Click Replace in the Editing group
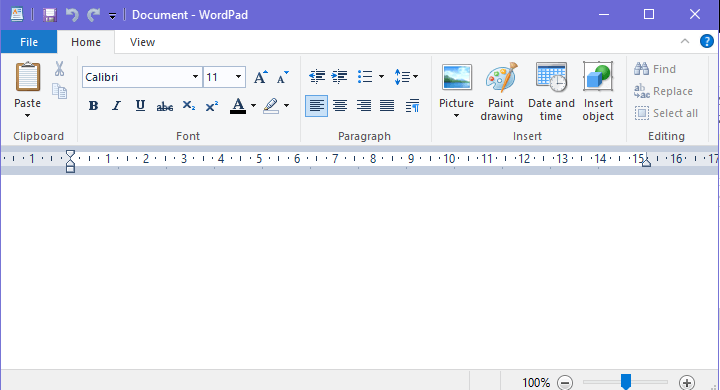Screen dimensions: 720x390 pos(664,91)
